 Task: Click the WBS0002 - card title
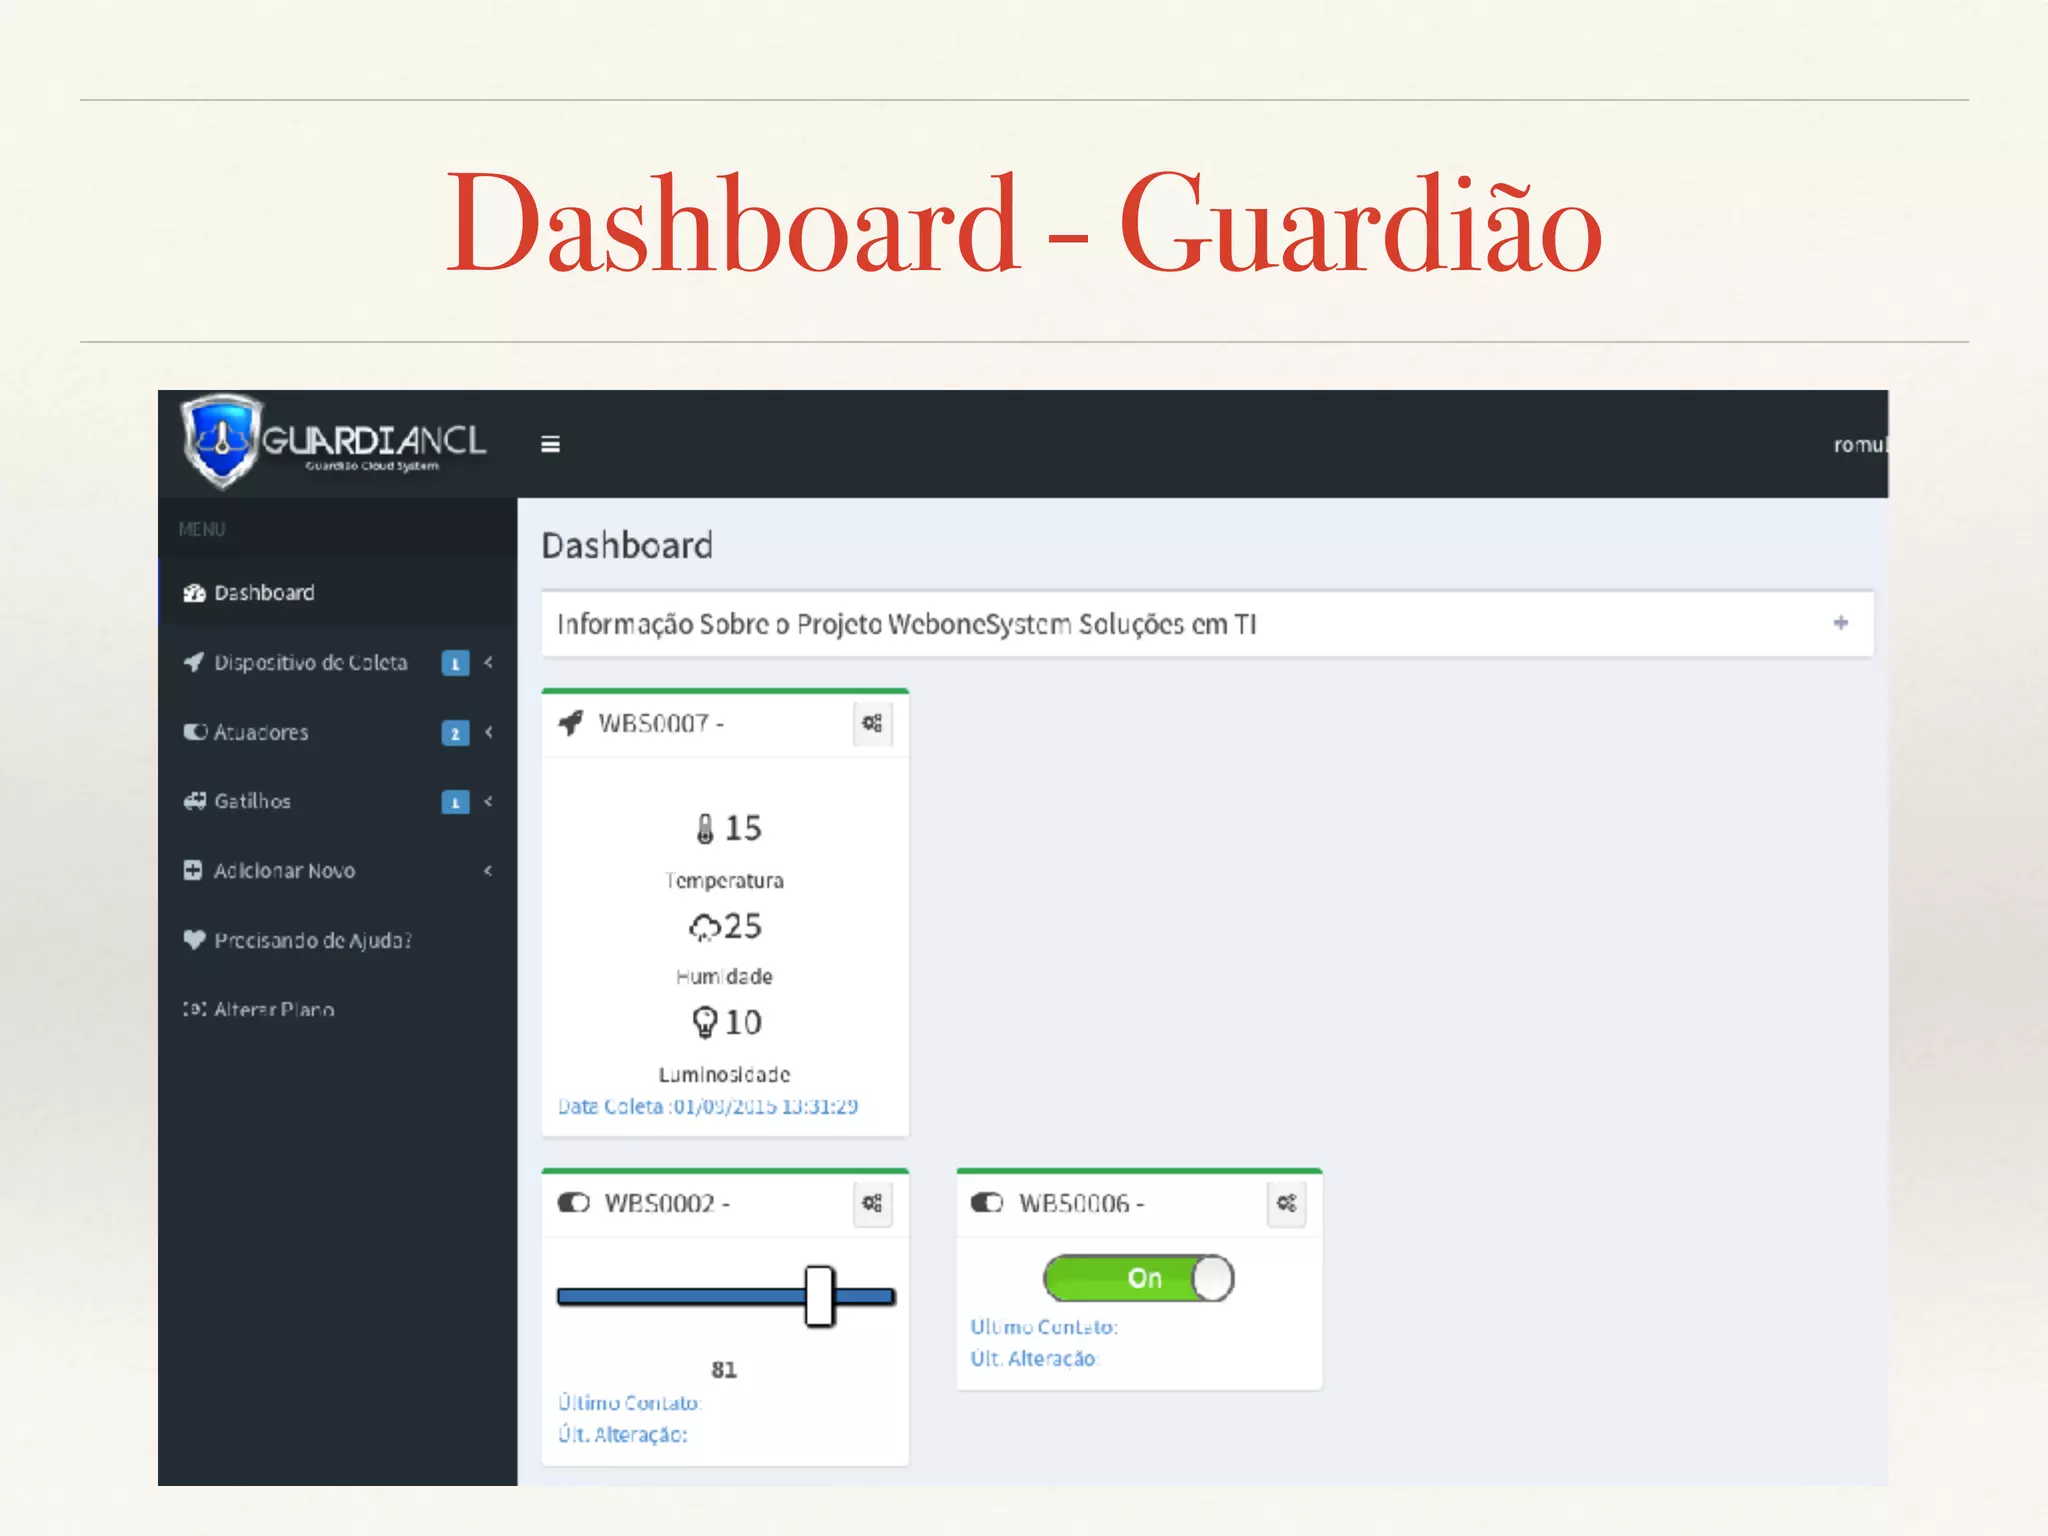coord(666,1203)
